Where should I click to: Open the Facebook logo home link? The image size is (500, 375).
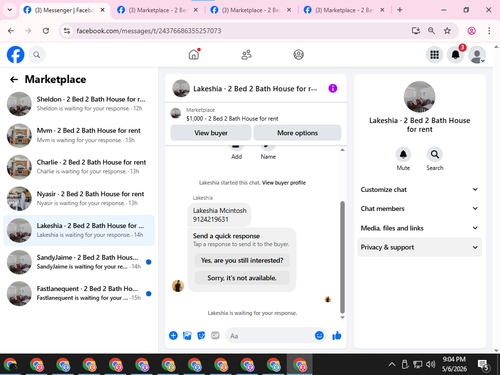(15, 55)
